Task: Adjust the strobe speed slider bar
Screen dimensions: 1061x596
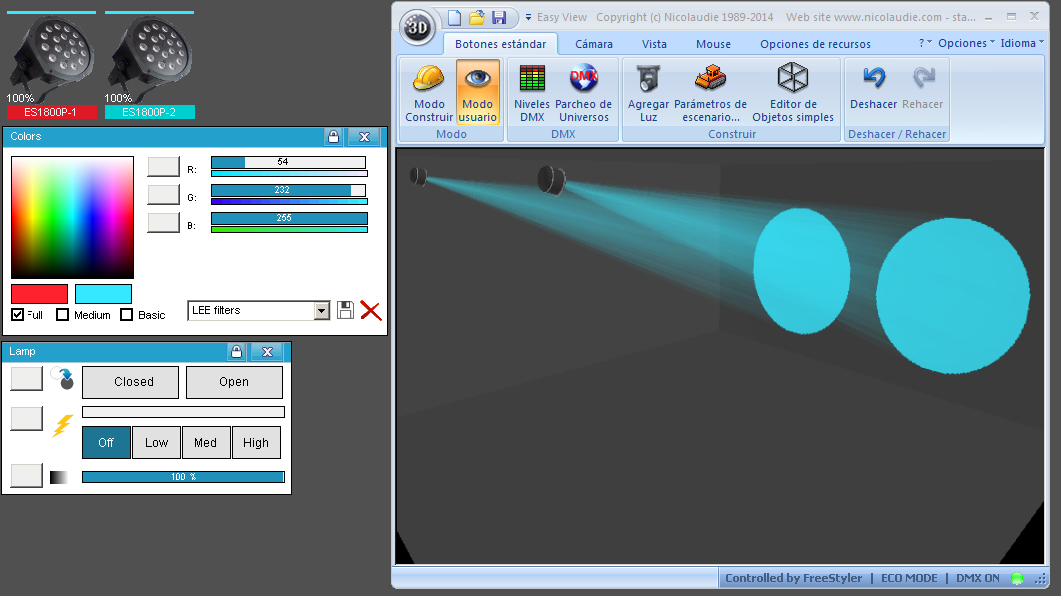Action: (x=183, y=412)
